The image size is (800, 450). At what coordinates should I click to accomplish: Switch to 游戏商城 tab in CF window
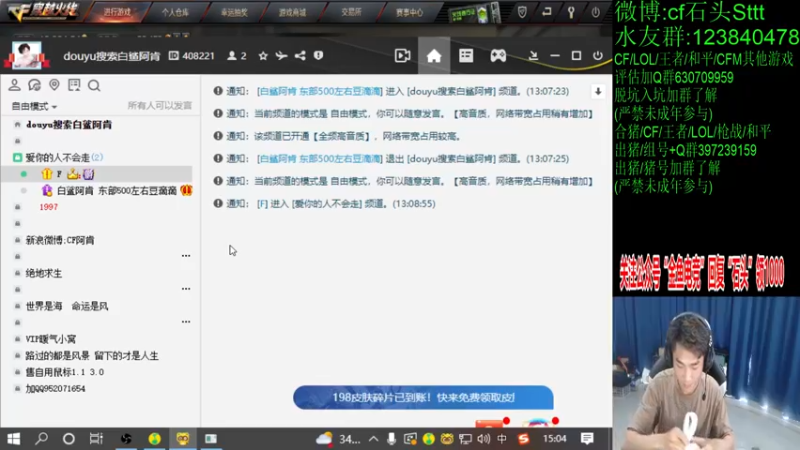tap(292, 12)
